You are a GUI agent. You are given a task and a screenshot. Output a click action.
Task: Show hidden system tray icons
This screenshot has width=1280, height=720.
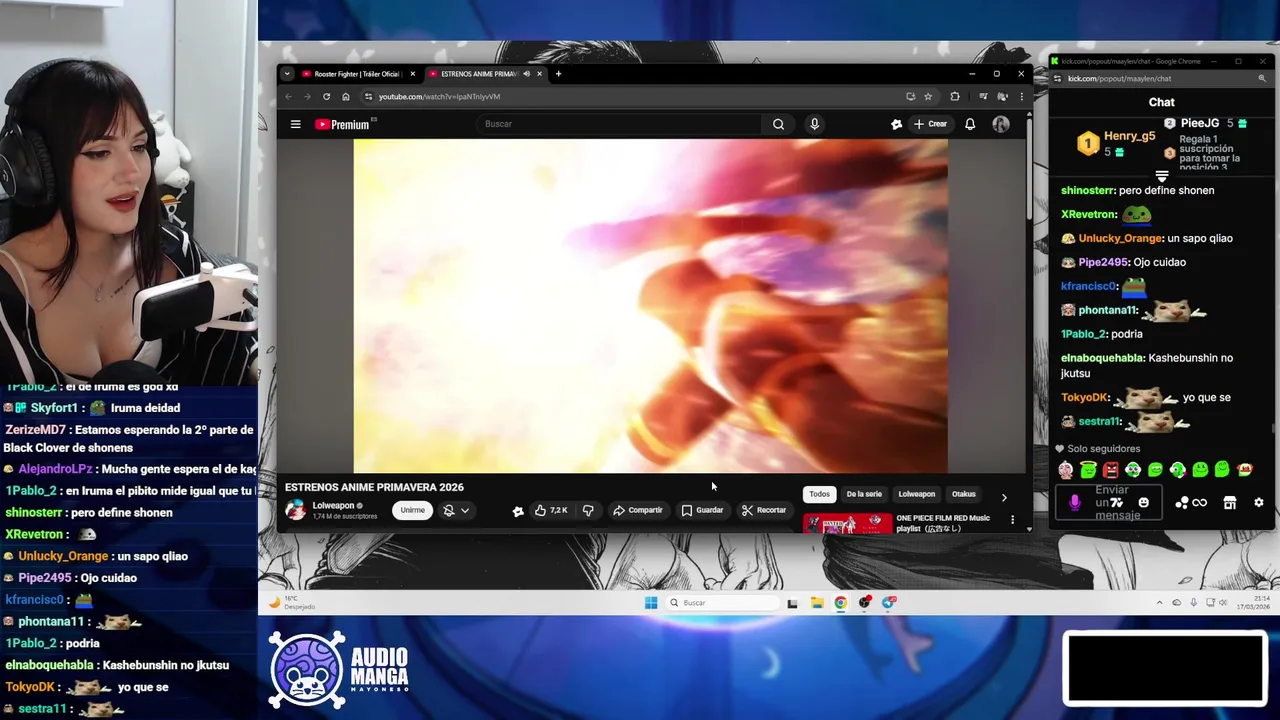1160,603
